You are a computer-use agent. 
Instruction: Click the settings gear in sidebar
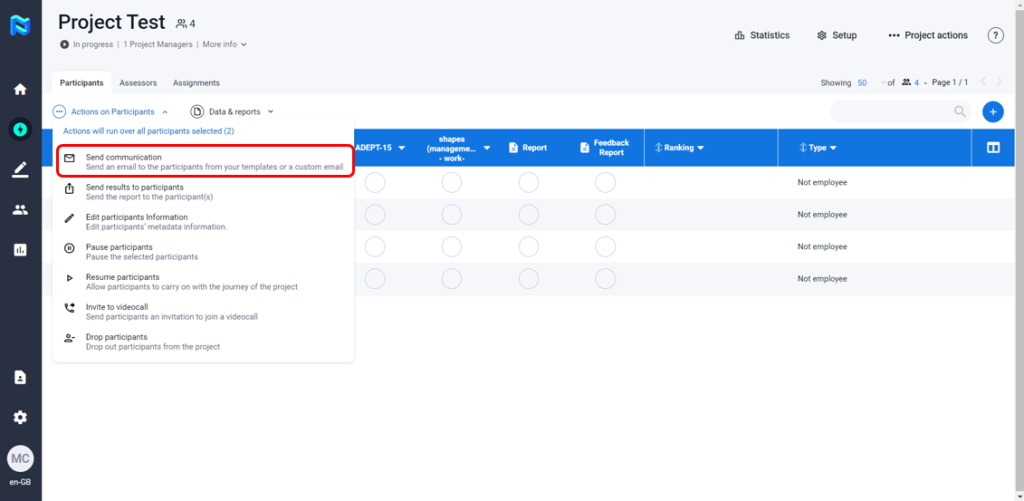(x=20, y=417)
